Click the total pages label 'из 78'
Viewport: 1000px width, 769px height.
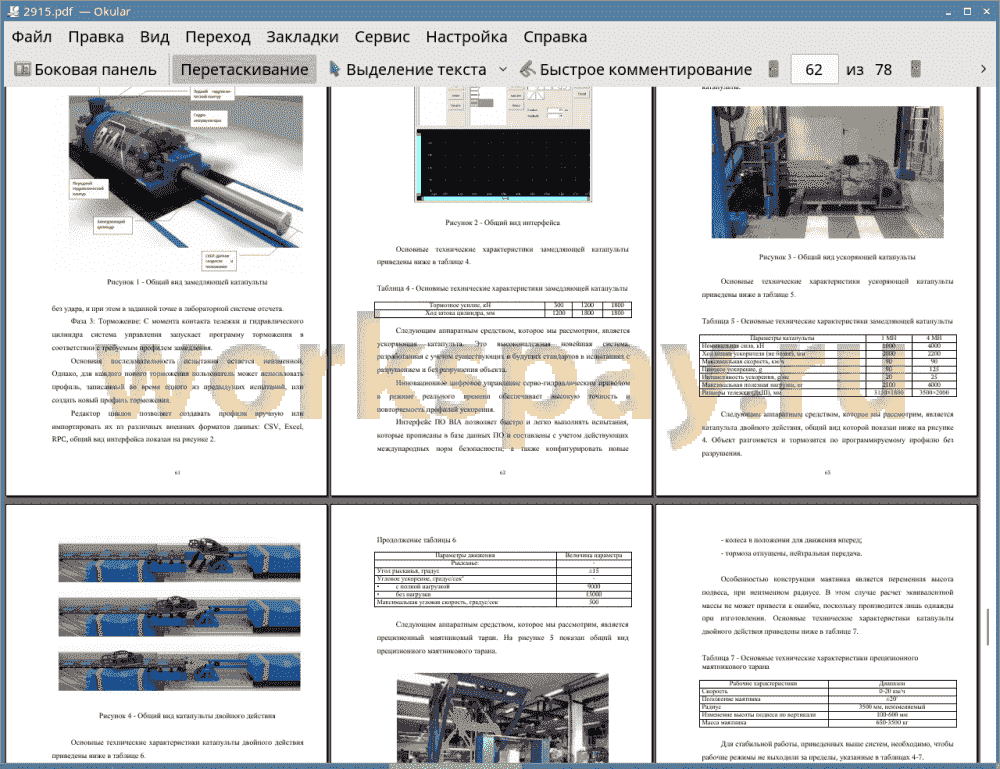coord(869,70)
